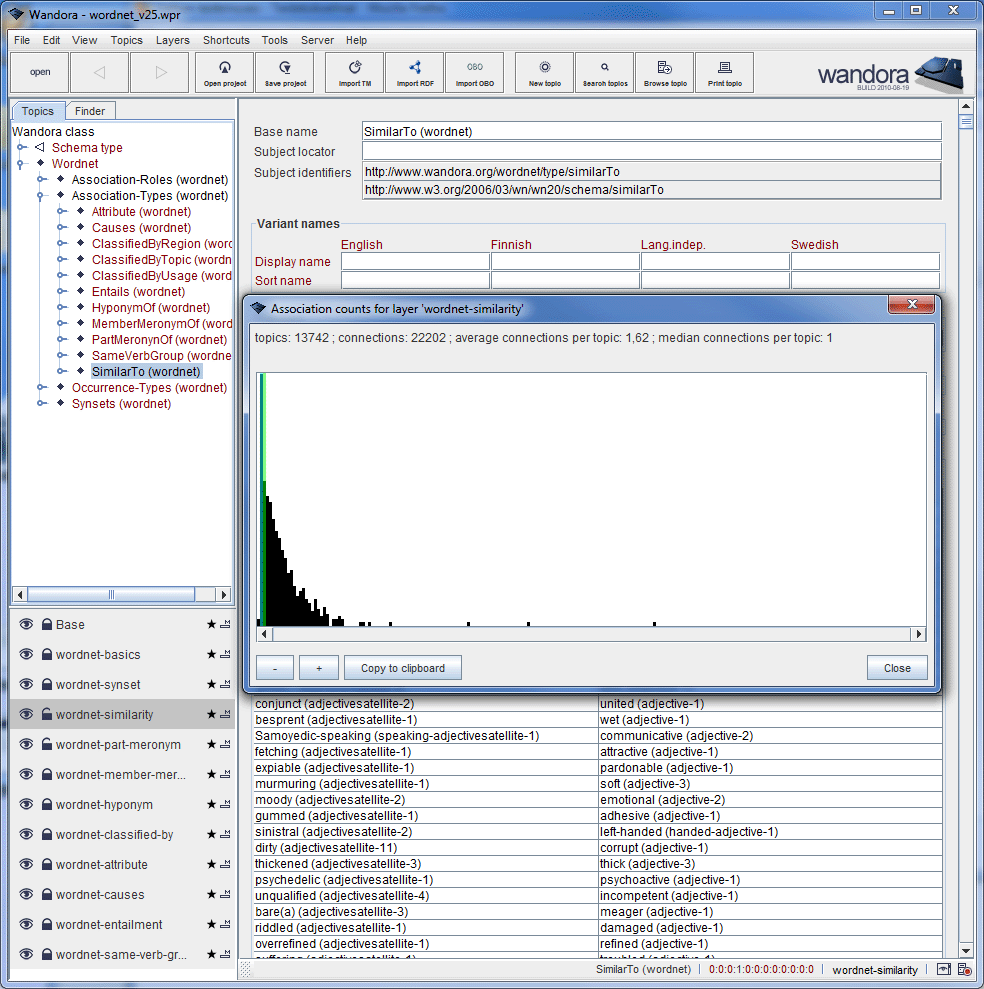This screenshot has width=984, height=989.
Task: Click the Browse topic toolbar icon
Action: [664, 72]
